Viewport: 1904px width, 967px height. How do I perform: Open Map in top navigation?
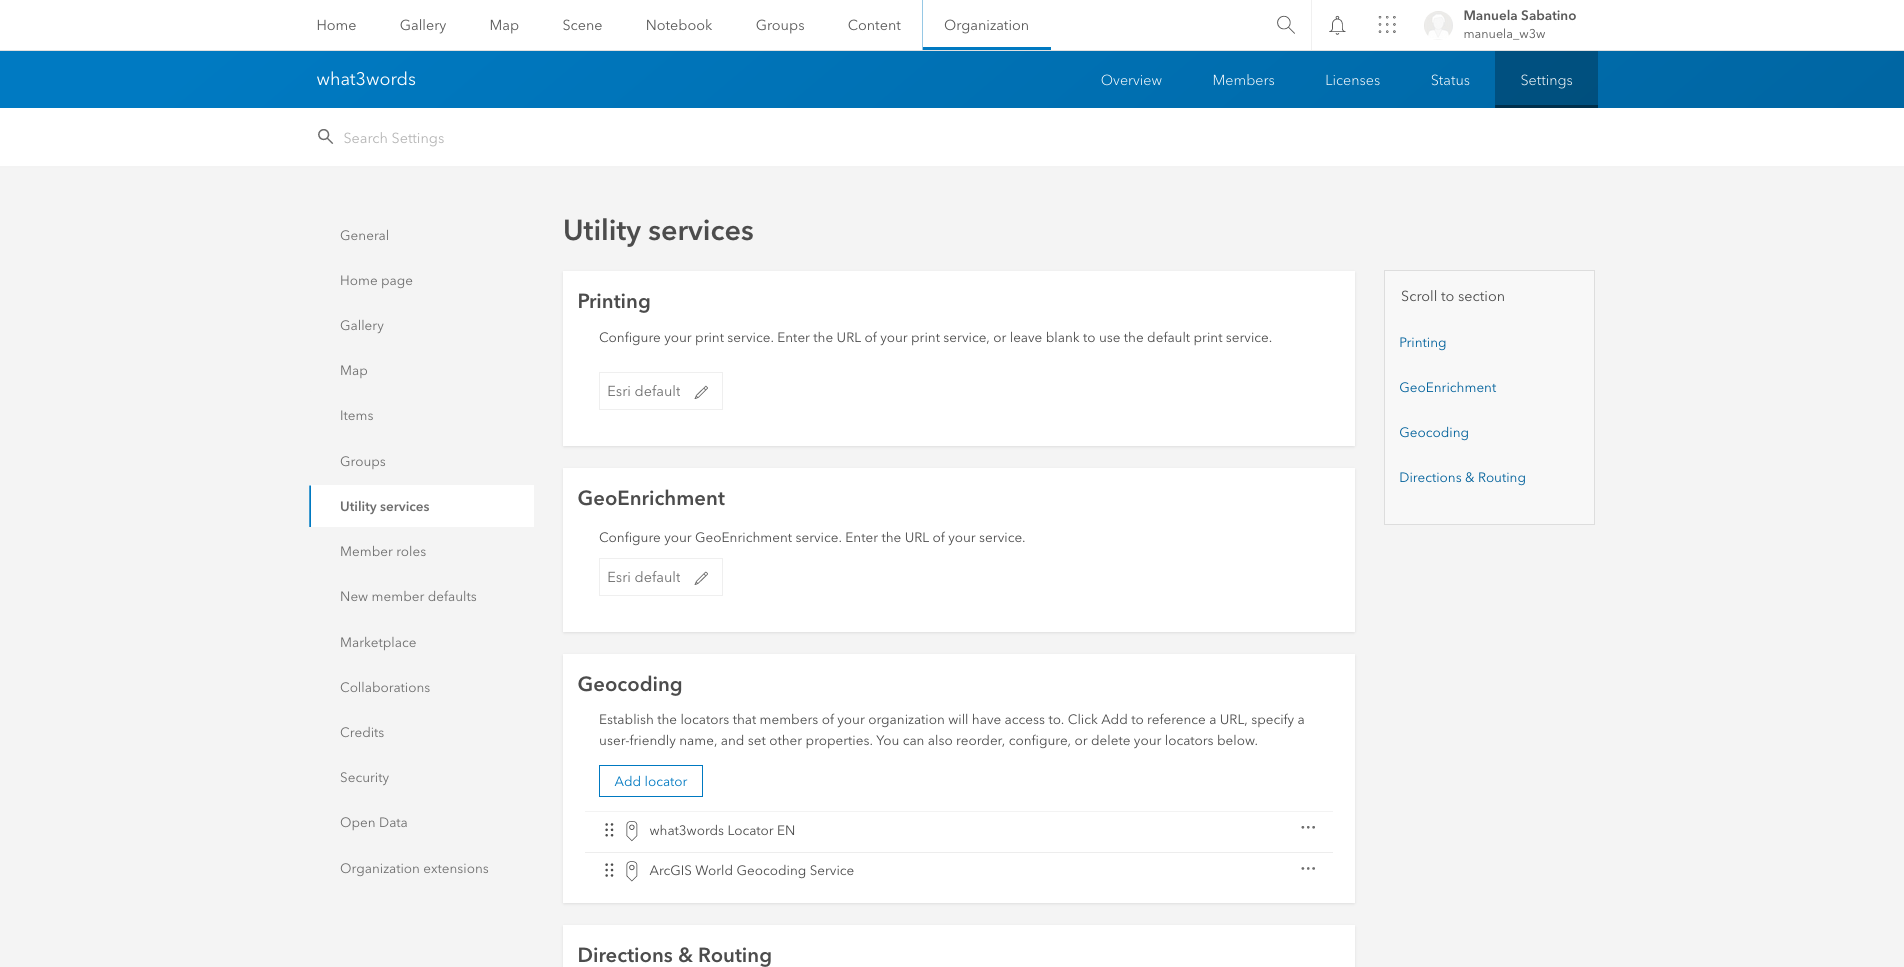click(x=504, y=25)
